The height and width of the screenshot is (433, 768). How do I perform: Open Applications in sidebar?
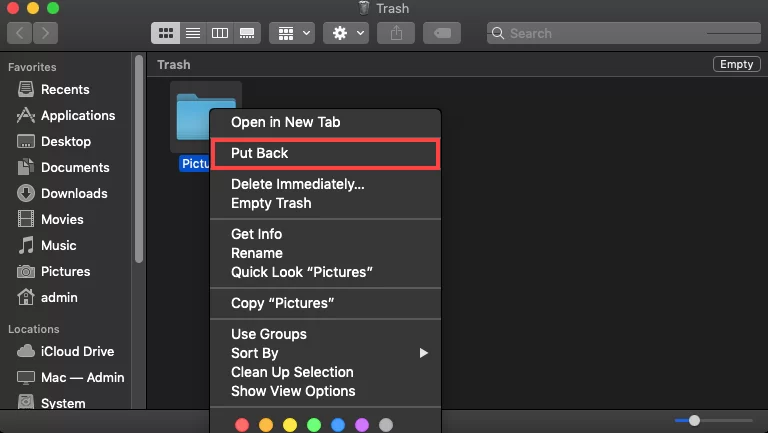pos(66,116)
